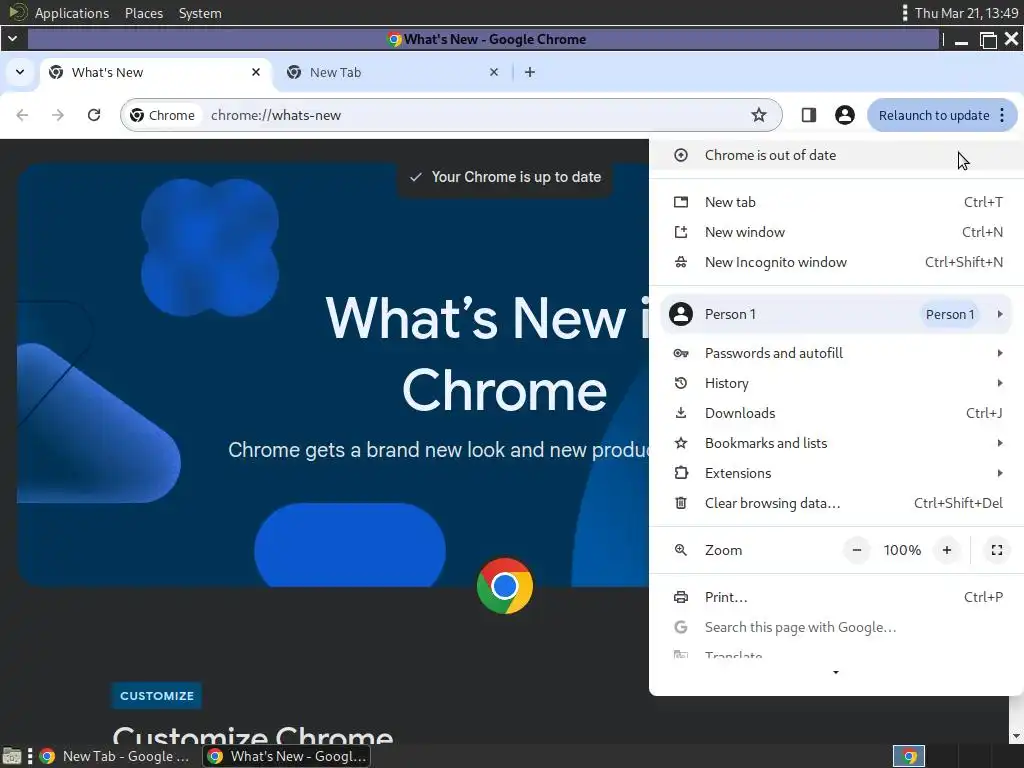Choose New window from the menu
The width and height of the screenshot is (1024, 768).
[836, 232]
